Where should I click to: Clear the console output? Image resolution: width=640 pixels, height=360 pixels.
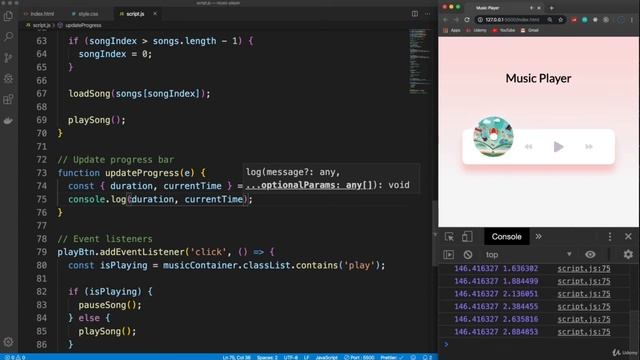point(468,255)
